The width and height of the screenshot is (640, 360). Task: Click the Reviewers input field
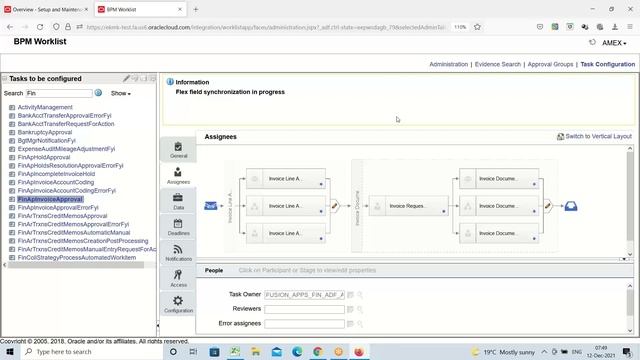tap(304, 309)
